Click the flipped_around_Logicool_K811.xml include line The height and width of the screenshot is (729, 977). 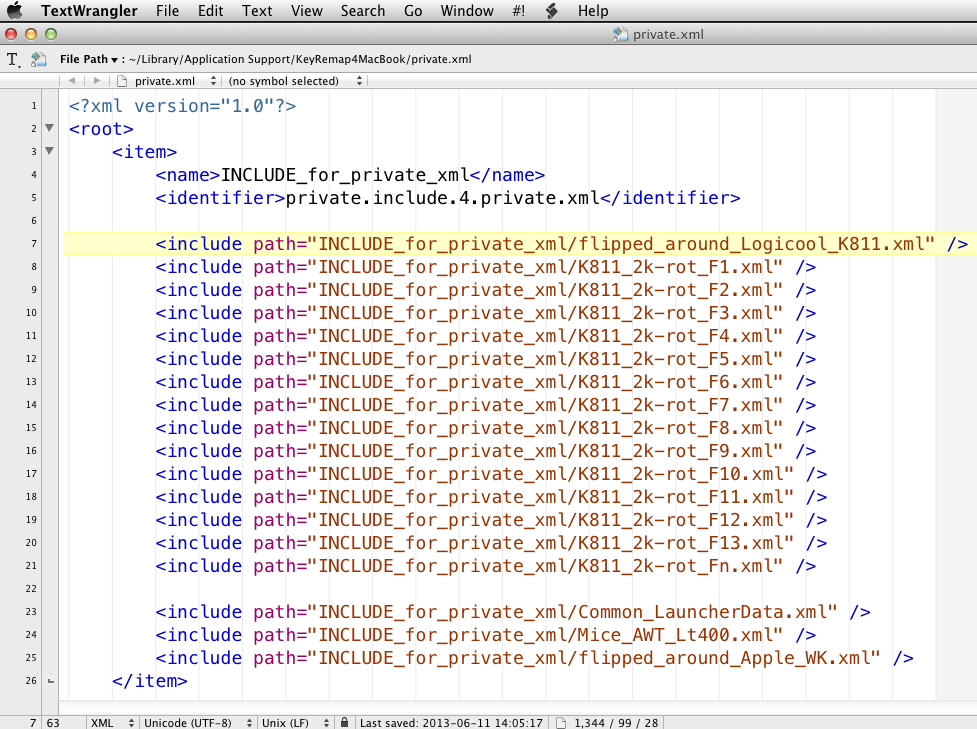(561, 244)
